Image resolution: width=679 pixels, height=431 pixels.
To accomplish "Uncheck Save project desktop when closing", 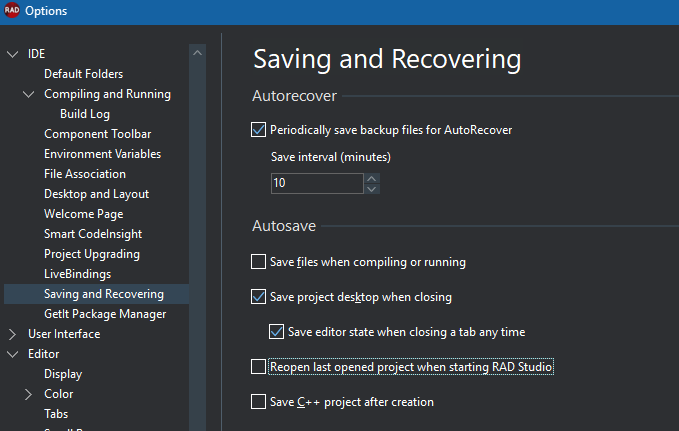I will [259, 297].
